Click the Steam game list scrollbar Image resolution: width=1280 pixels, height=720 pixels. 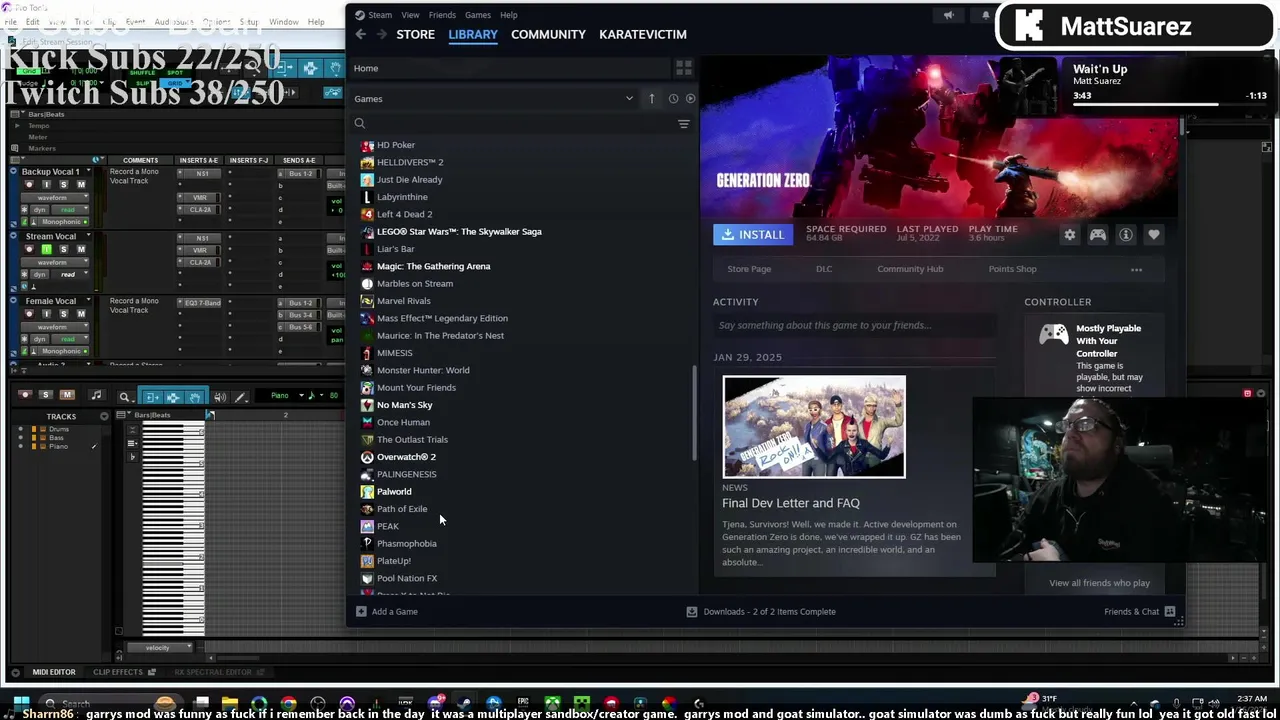[694, 414]
